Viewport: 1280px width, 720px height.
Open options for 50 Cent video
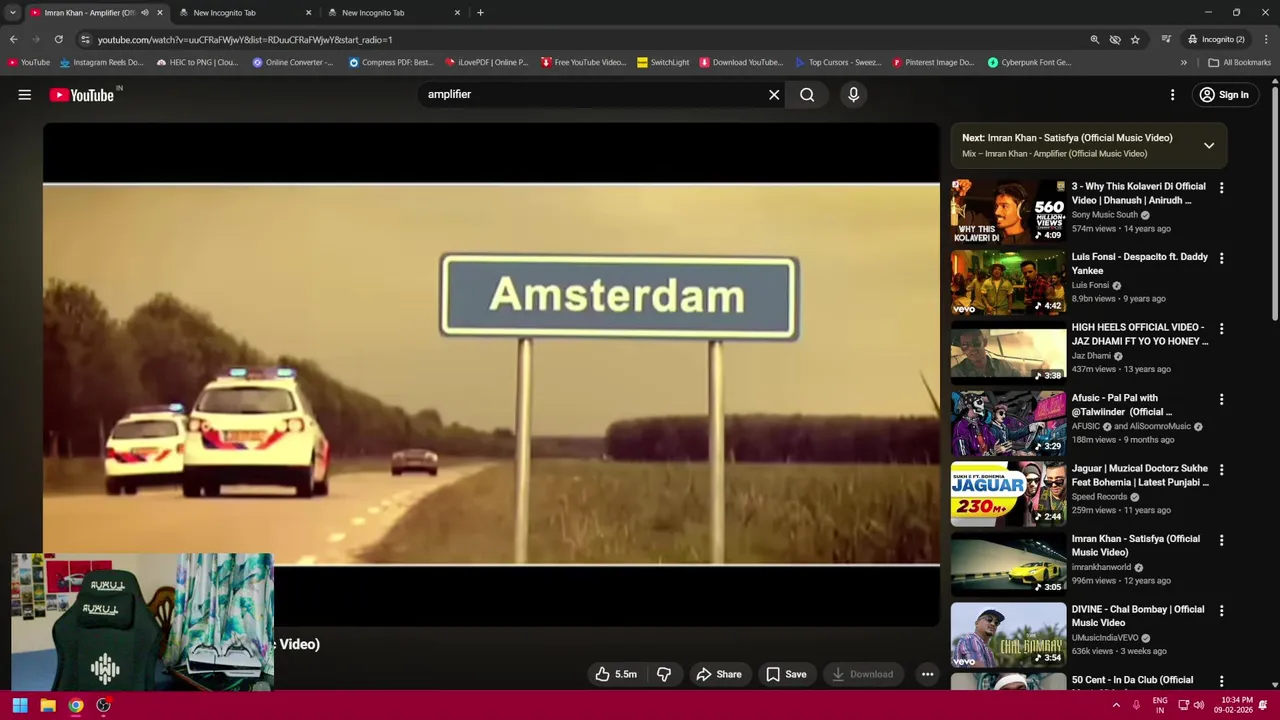coord(1221,681)
